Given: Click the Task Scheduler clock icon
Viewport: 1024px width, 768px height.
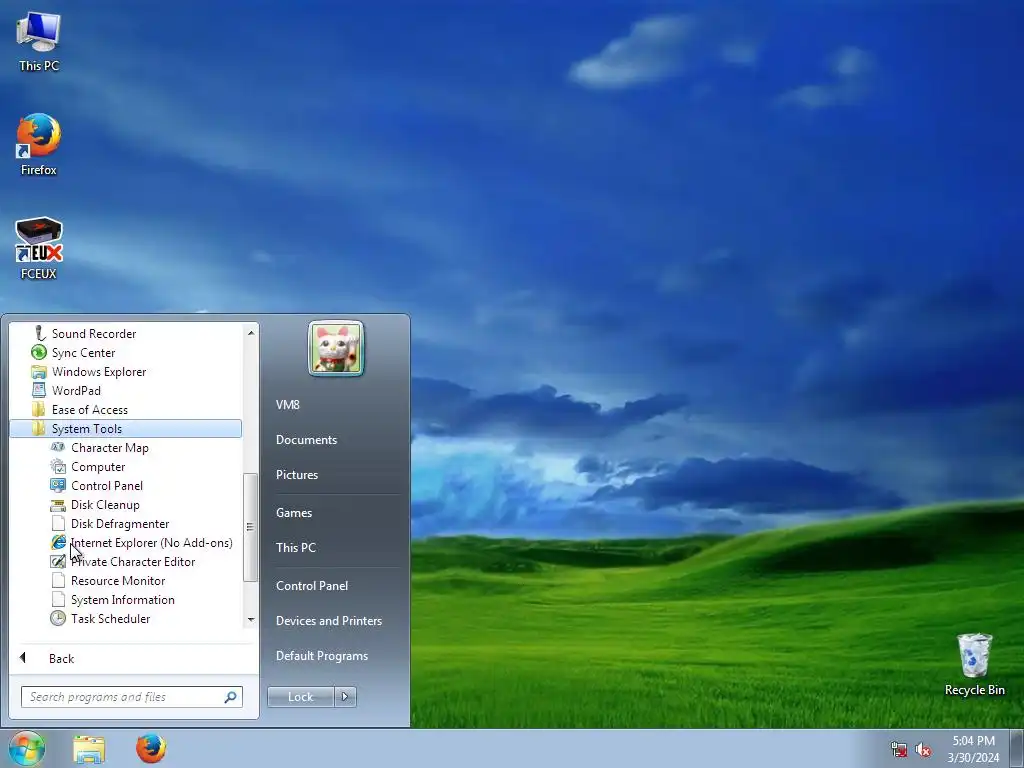Looking at the screenshot, I should pyautogui.click(x=58, y=618).
